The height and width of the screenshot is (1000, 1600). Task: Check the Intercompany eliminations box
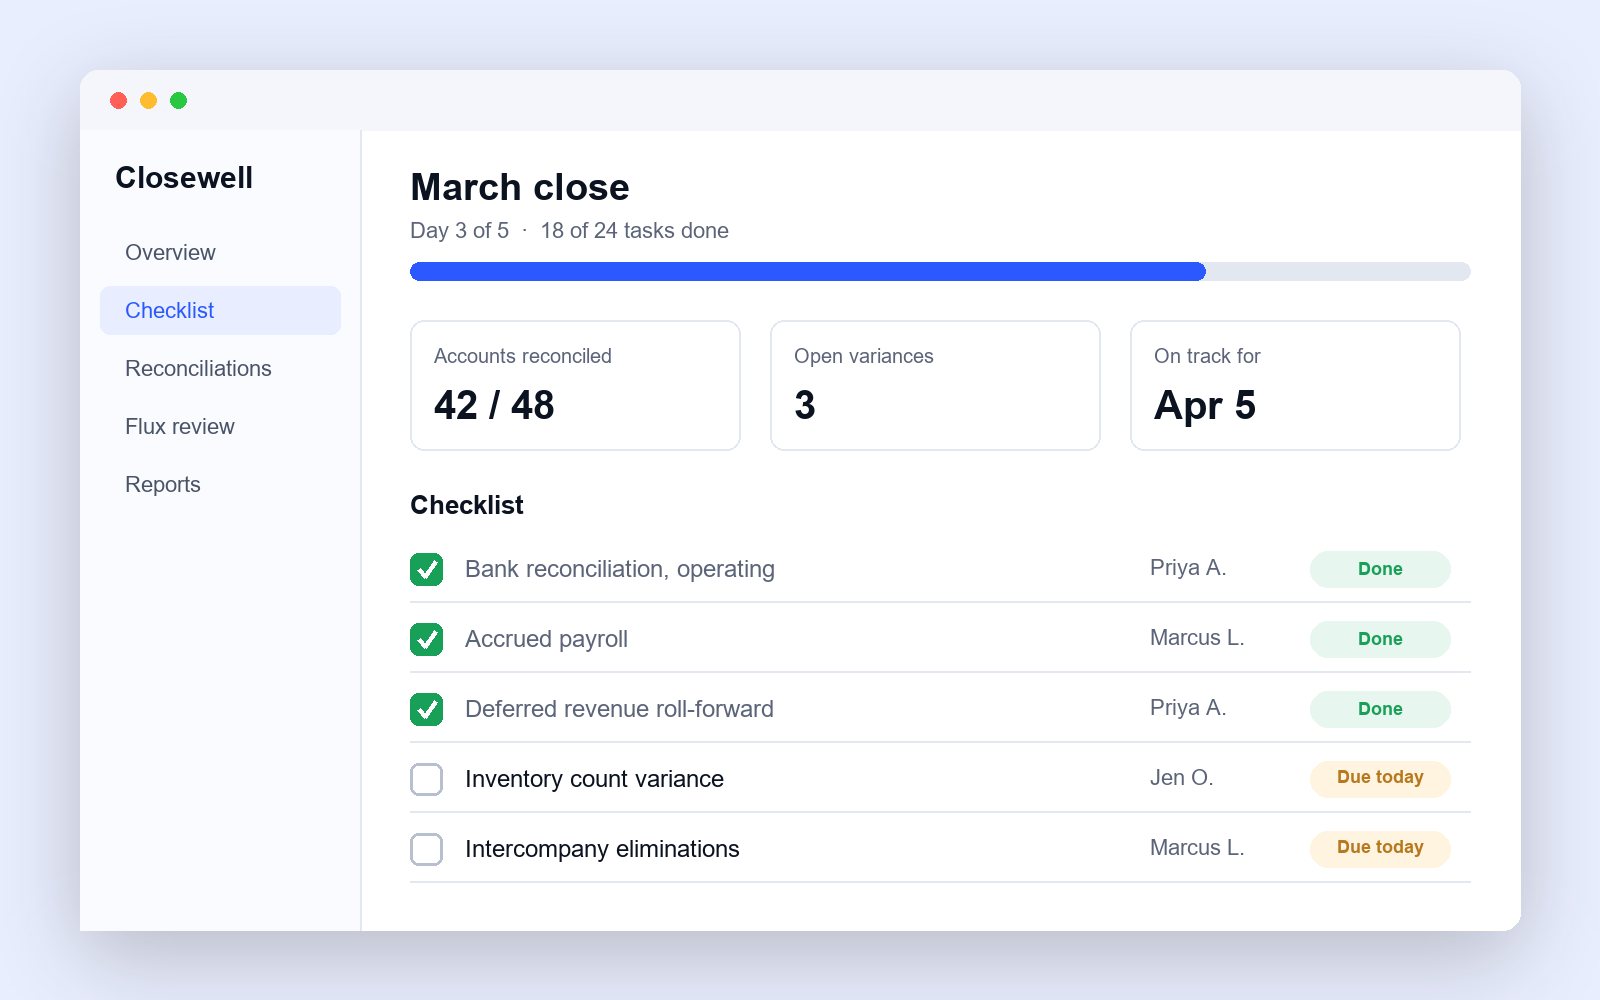pos(427,849)
